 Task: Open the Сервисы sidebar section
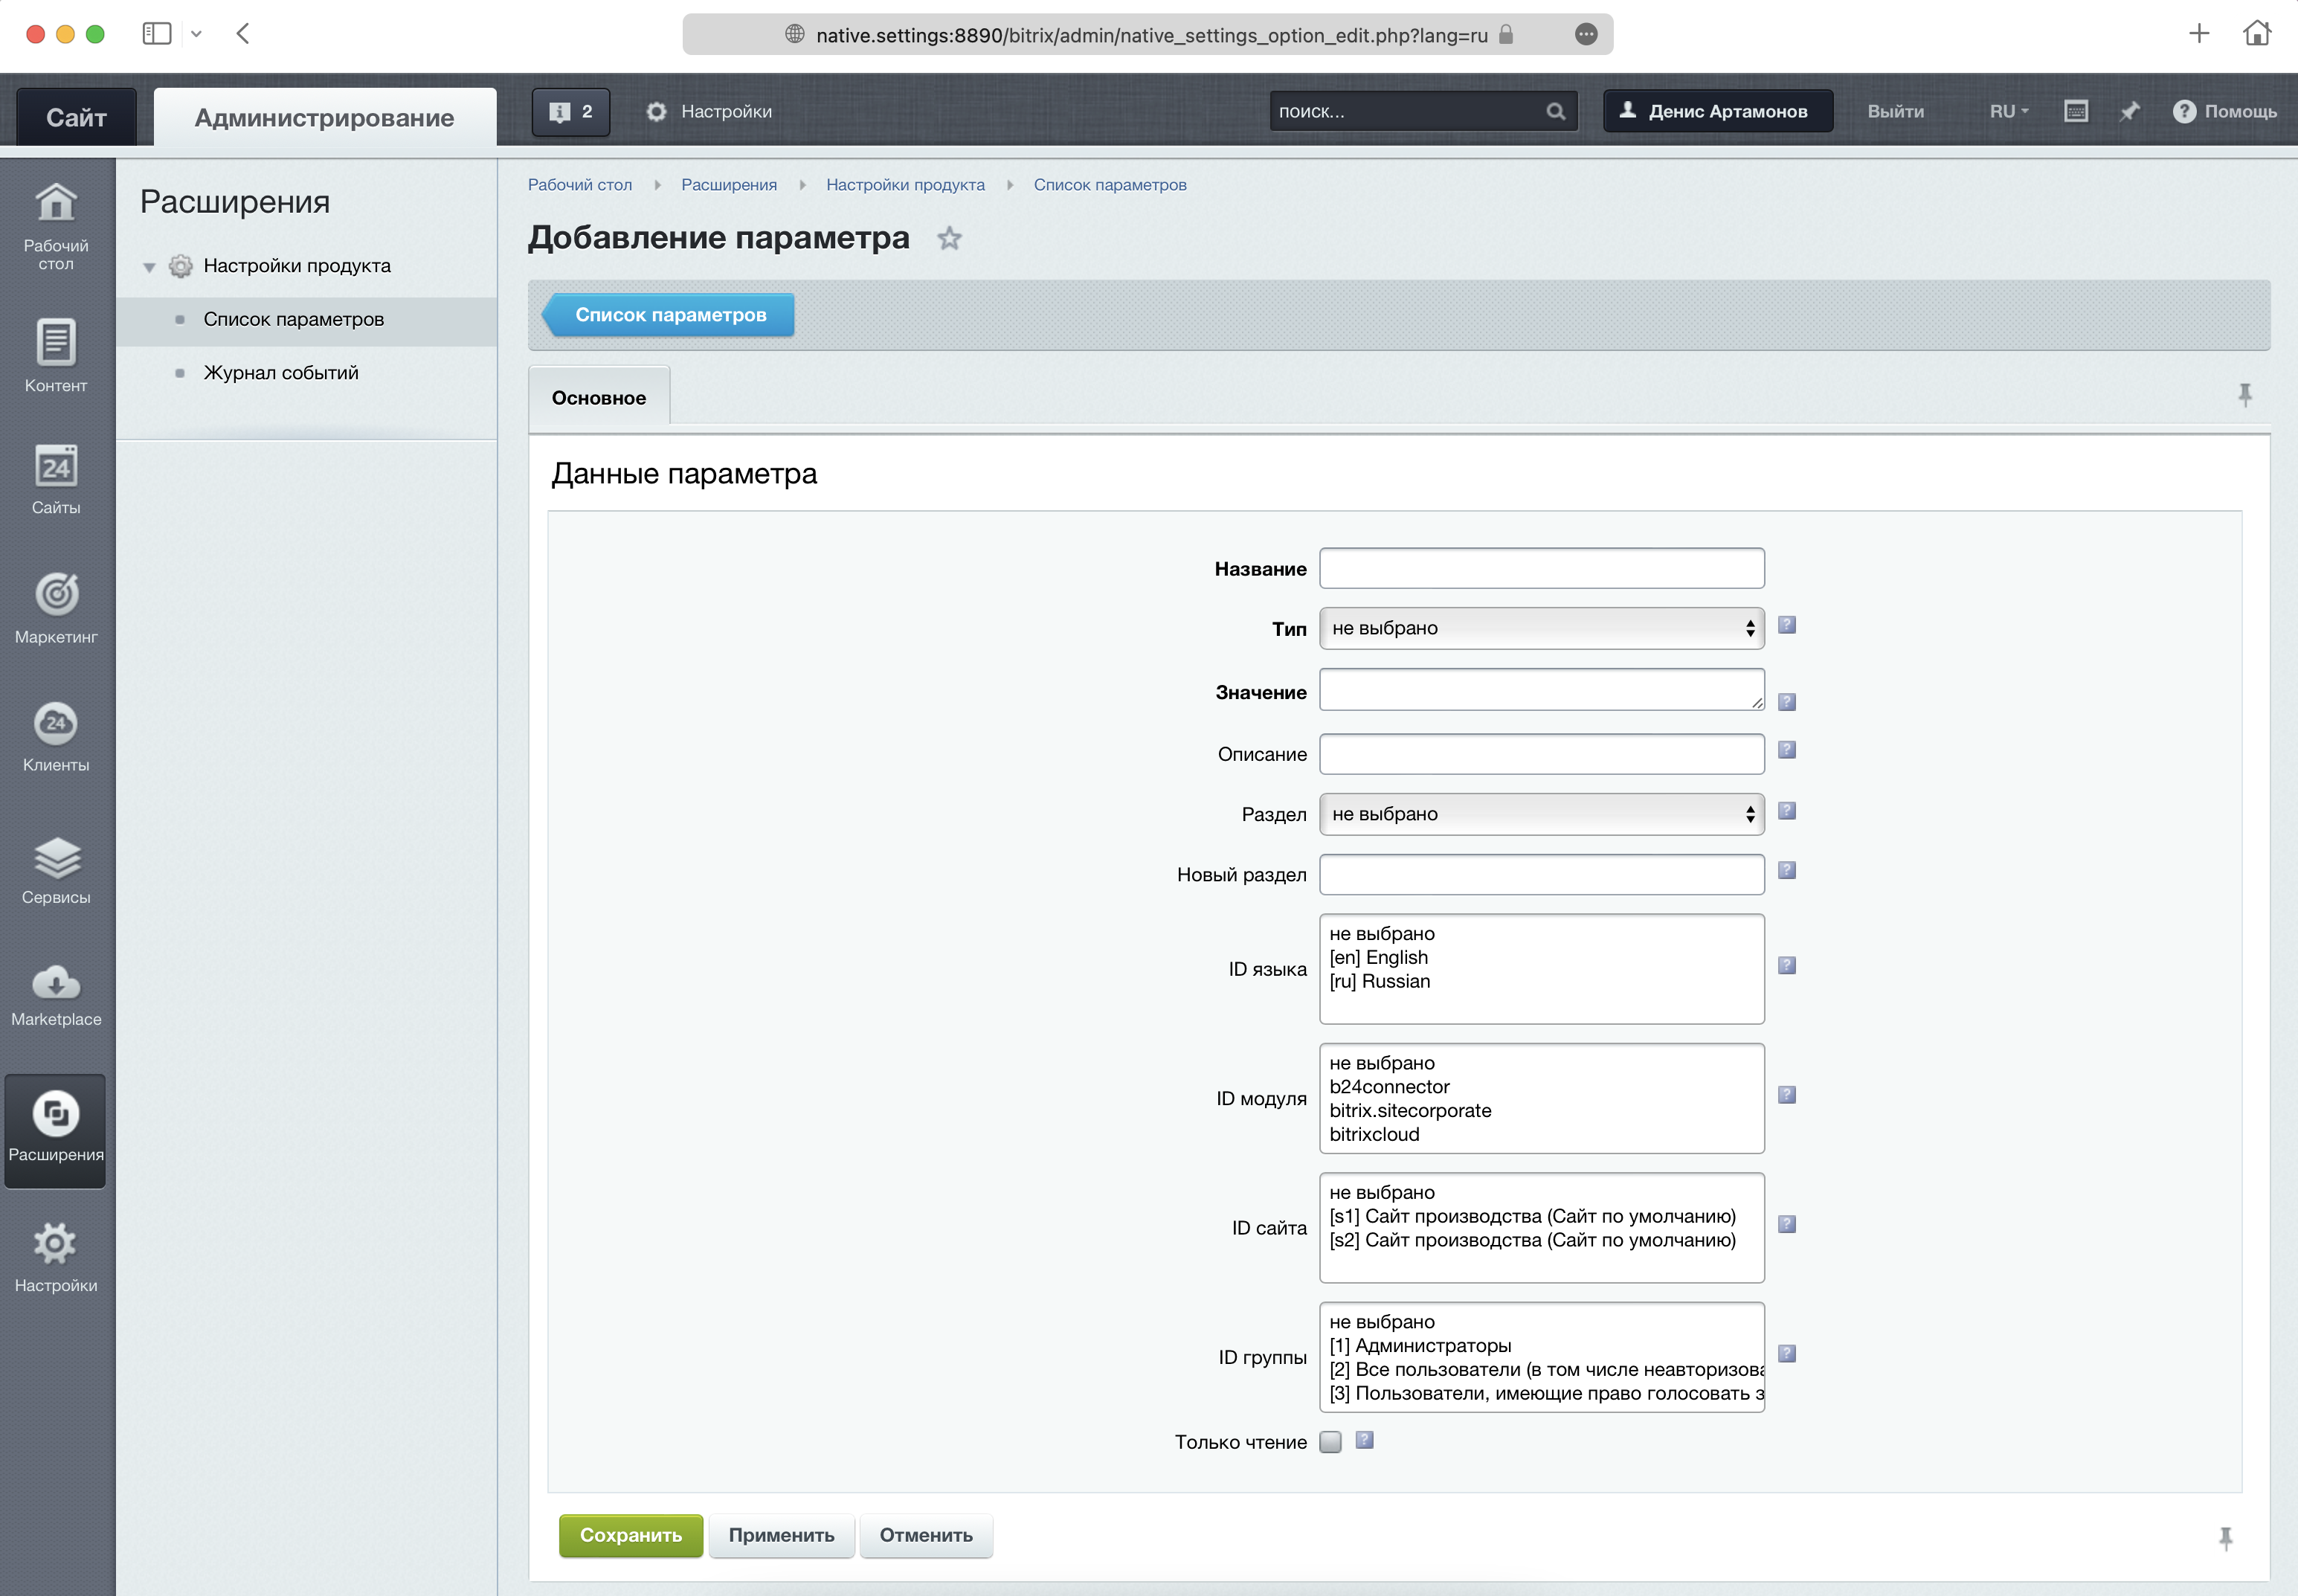click(x=56, y=870)
